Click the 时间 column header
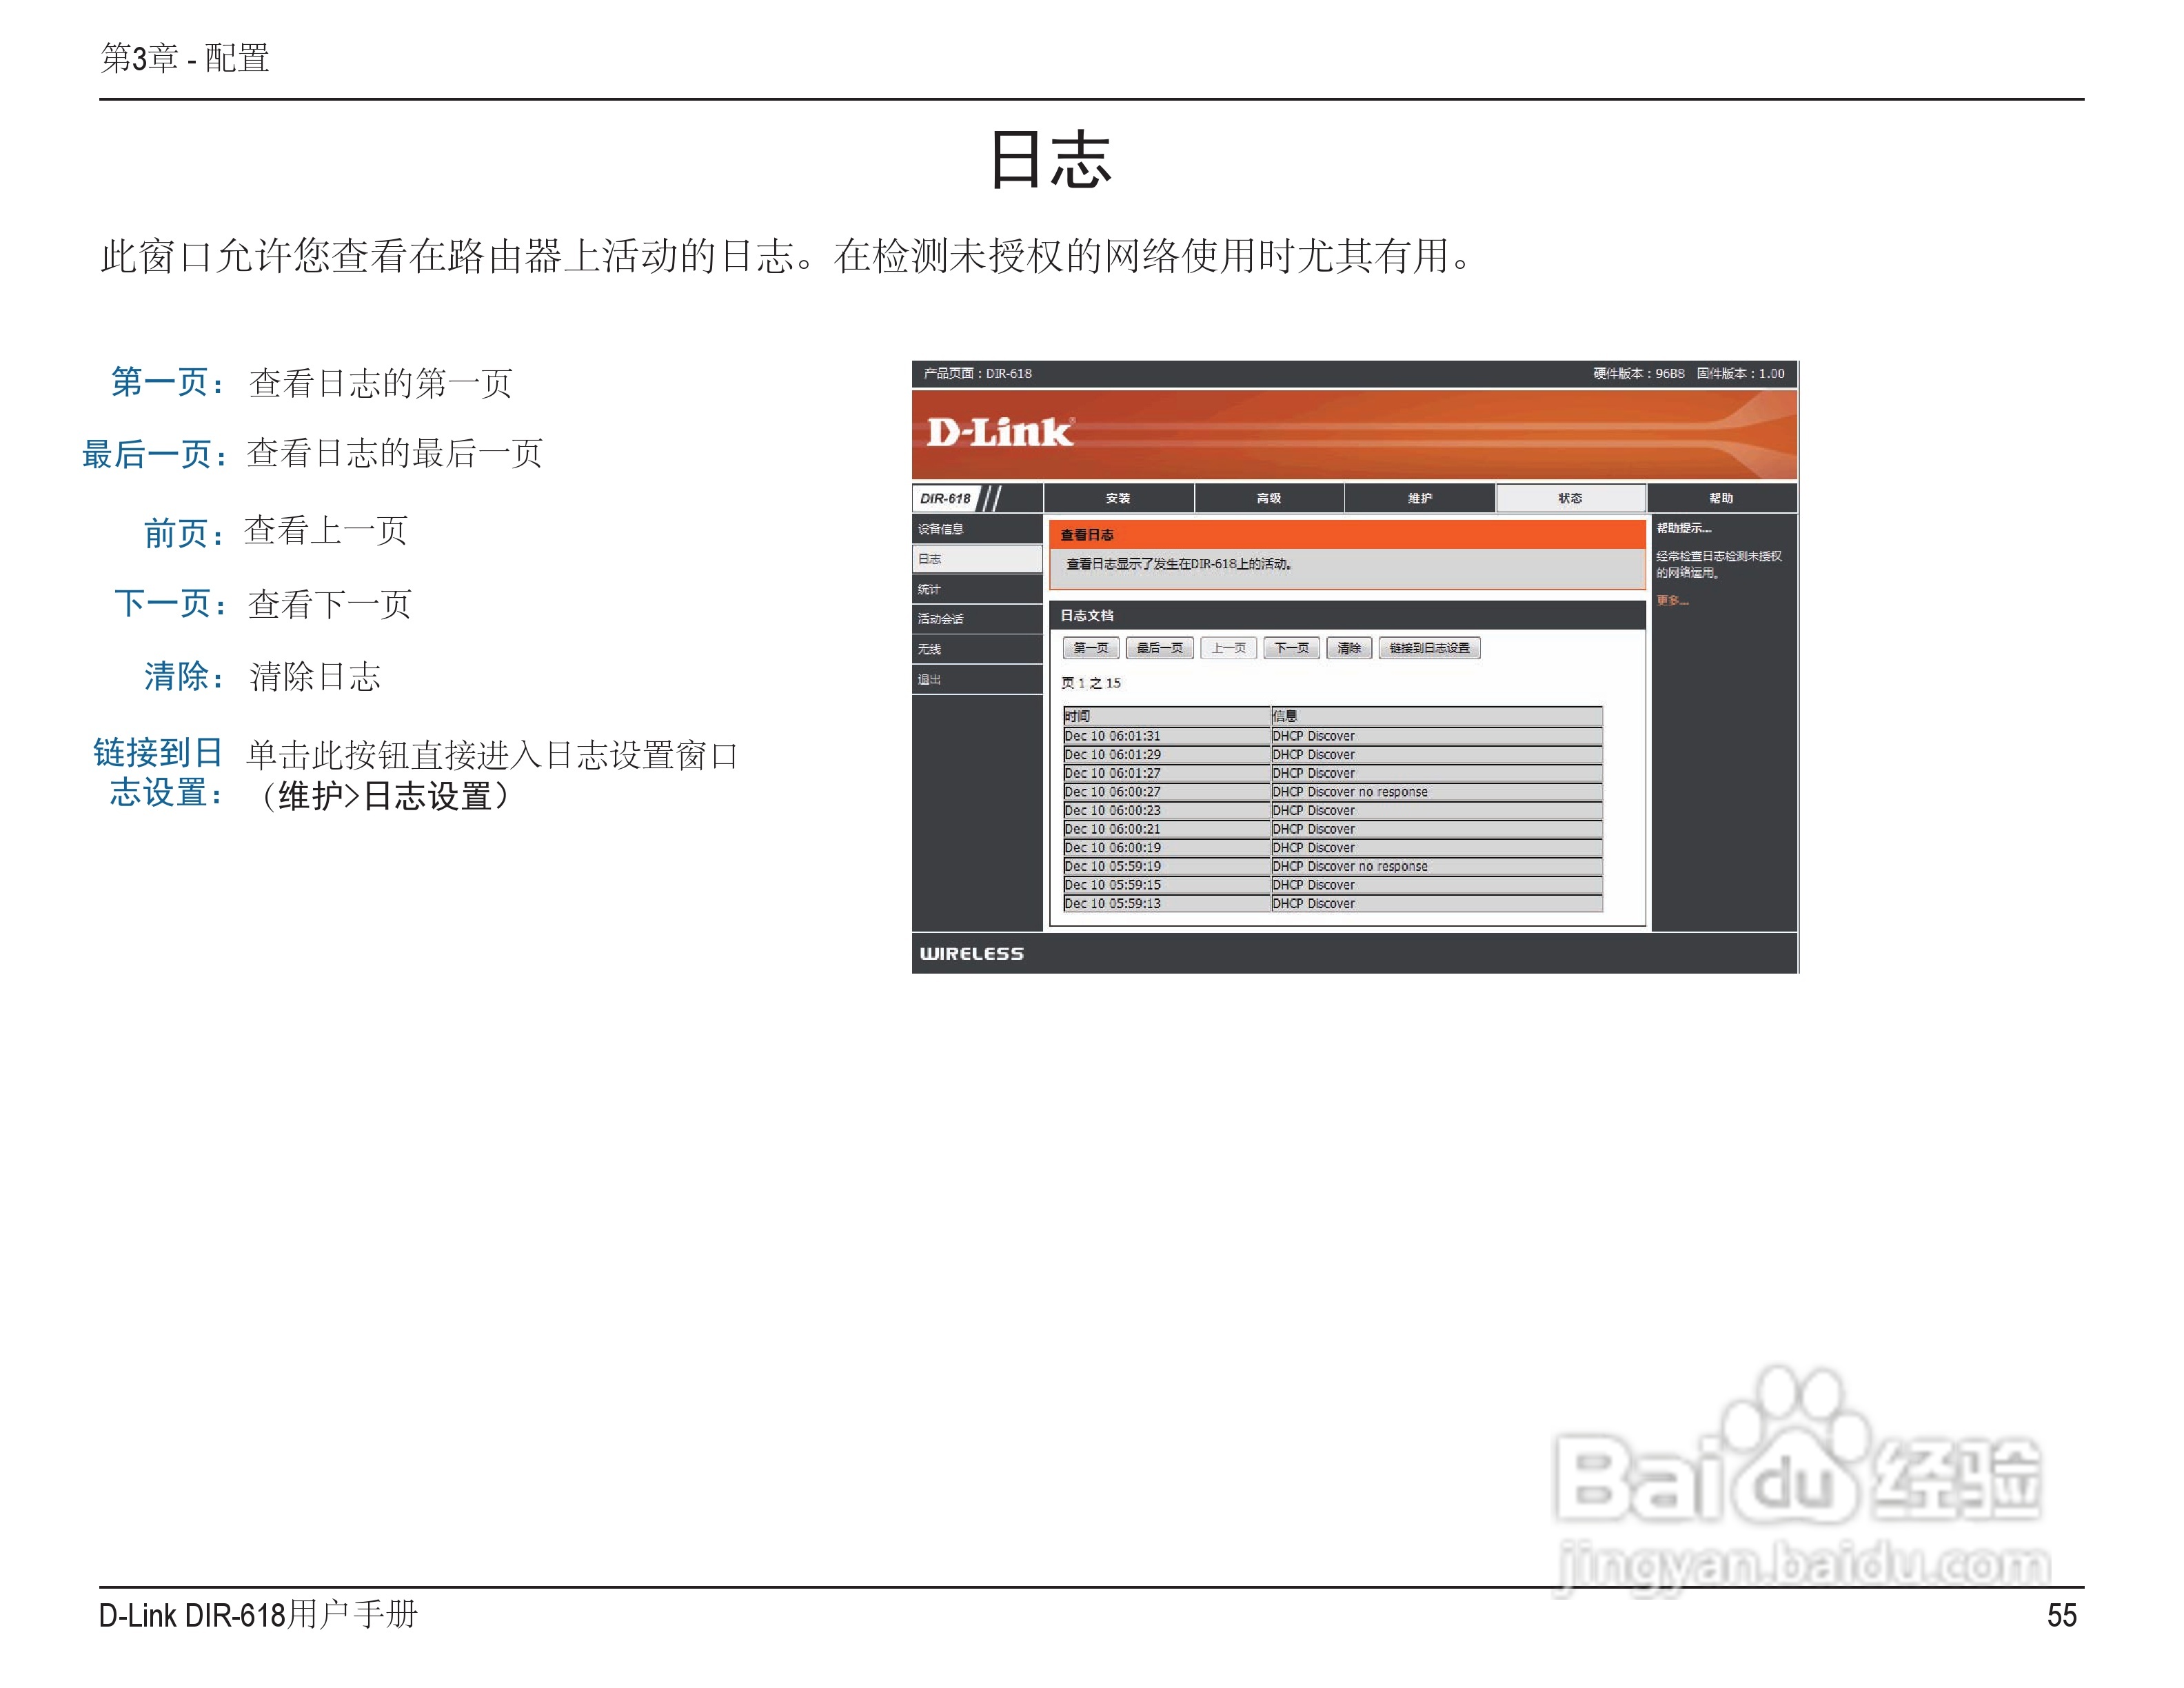The width and height of the screenshot is (2184, 1688). pos(1167,716)
